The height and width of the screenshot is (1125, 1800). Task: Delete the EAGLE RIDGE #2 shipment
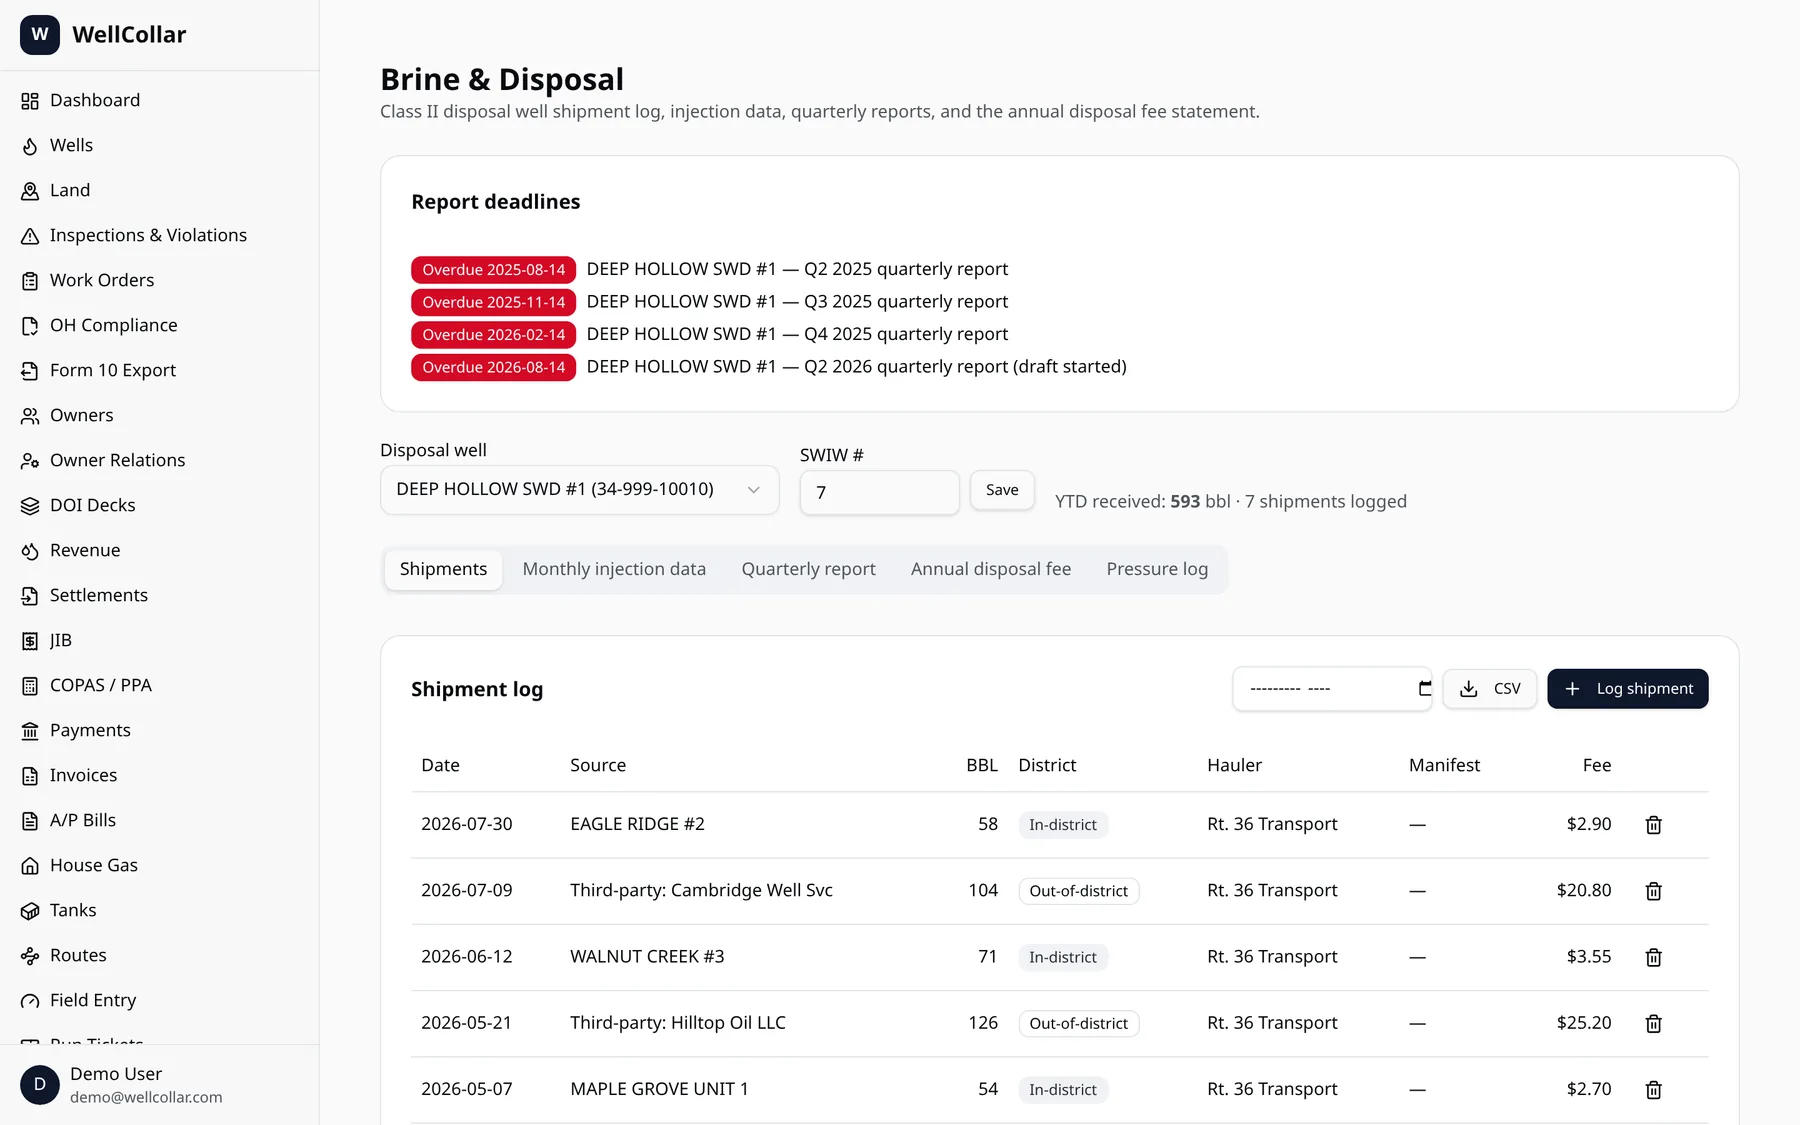pos(1653,825)
